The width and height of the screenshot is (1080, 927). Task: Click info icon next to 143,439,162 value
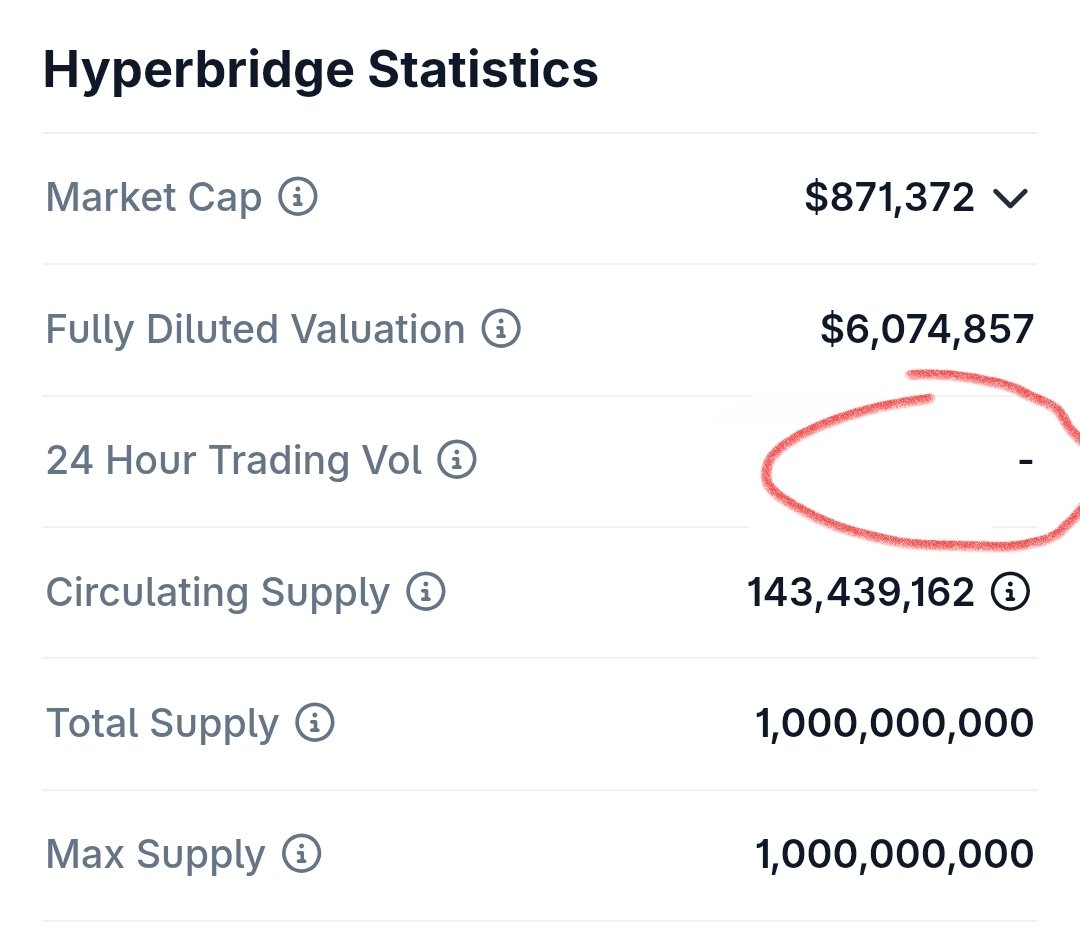(x=1010, y=592)
